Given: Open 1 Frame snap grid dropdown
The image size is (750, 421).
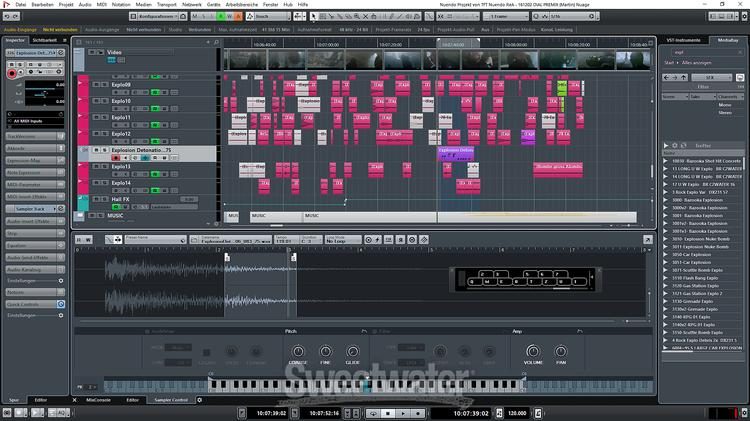Looking at the screenshot, I should pos(505,16).
